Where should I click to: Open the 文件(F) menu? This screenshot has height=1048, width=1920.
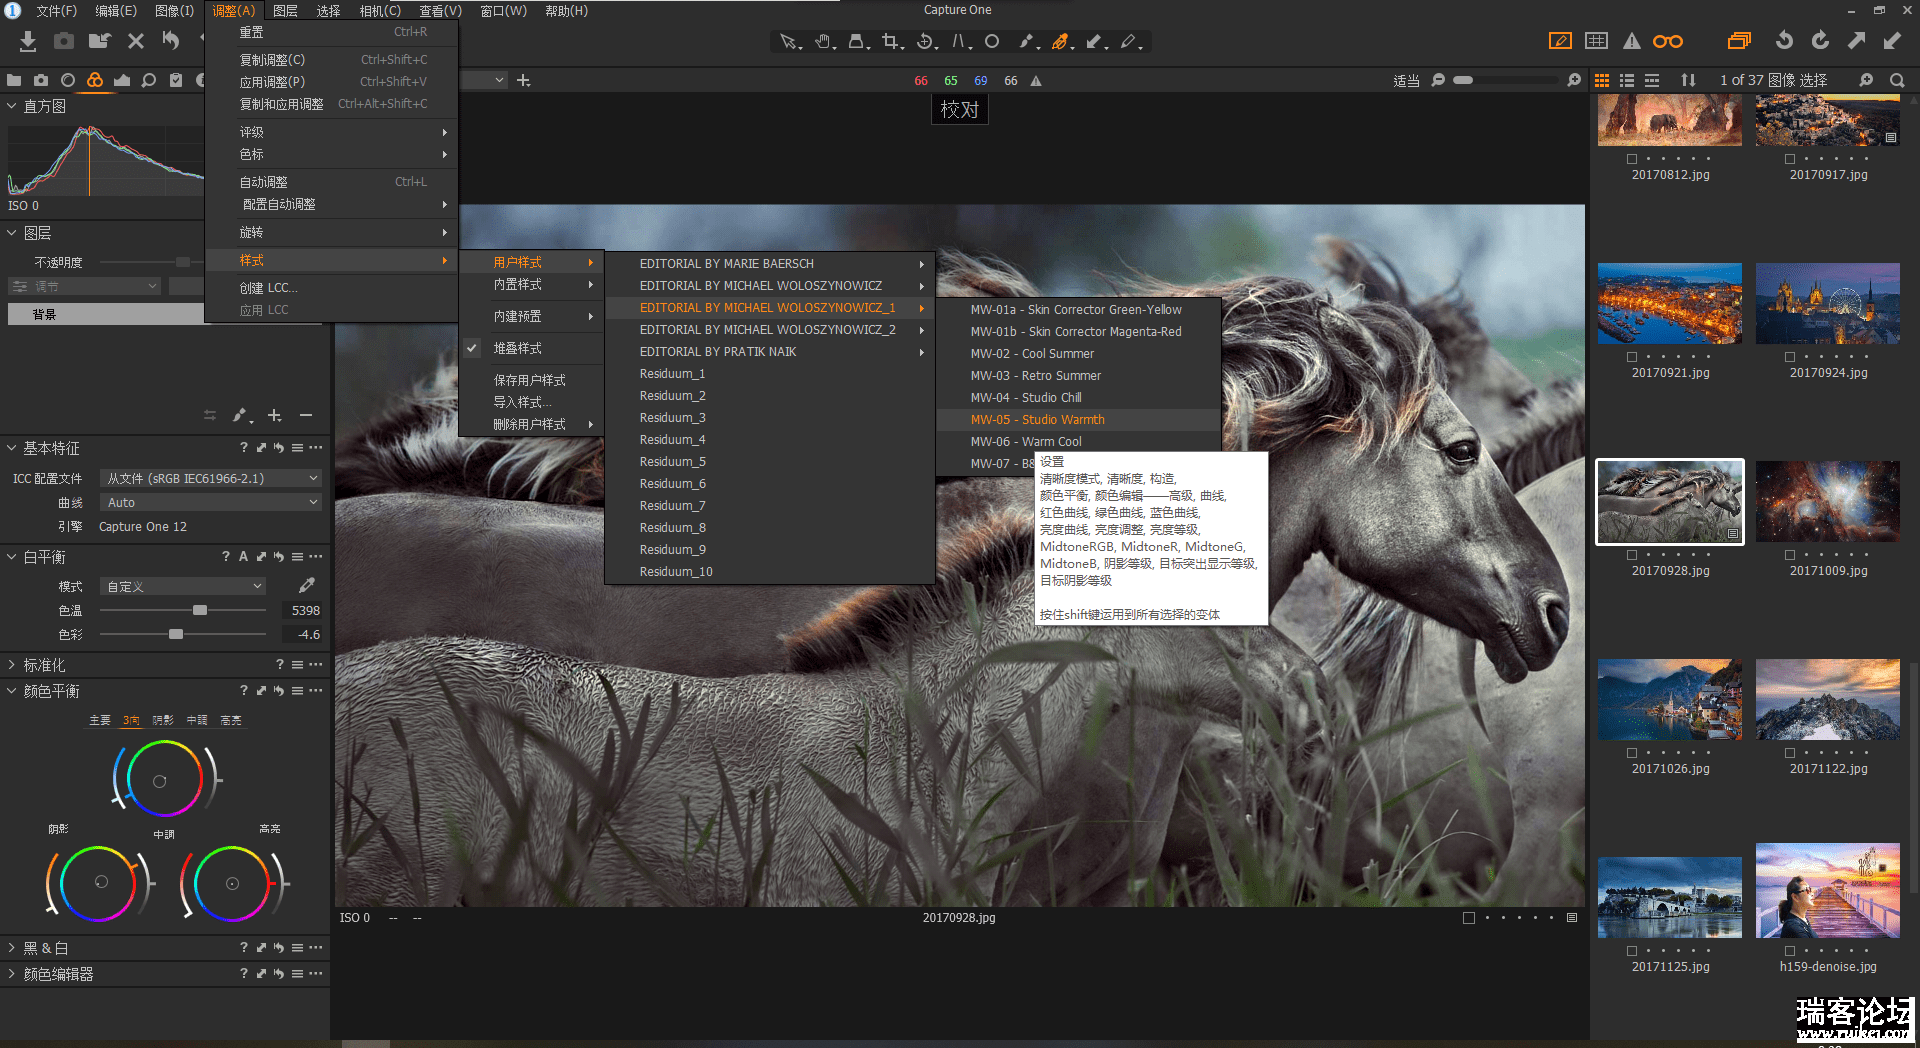point(57,11)
